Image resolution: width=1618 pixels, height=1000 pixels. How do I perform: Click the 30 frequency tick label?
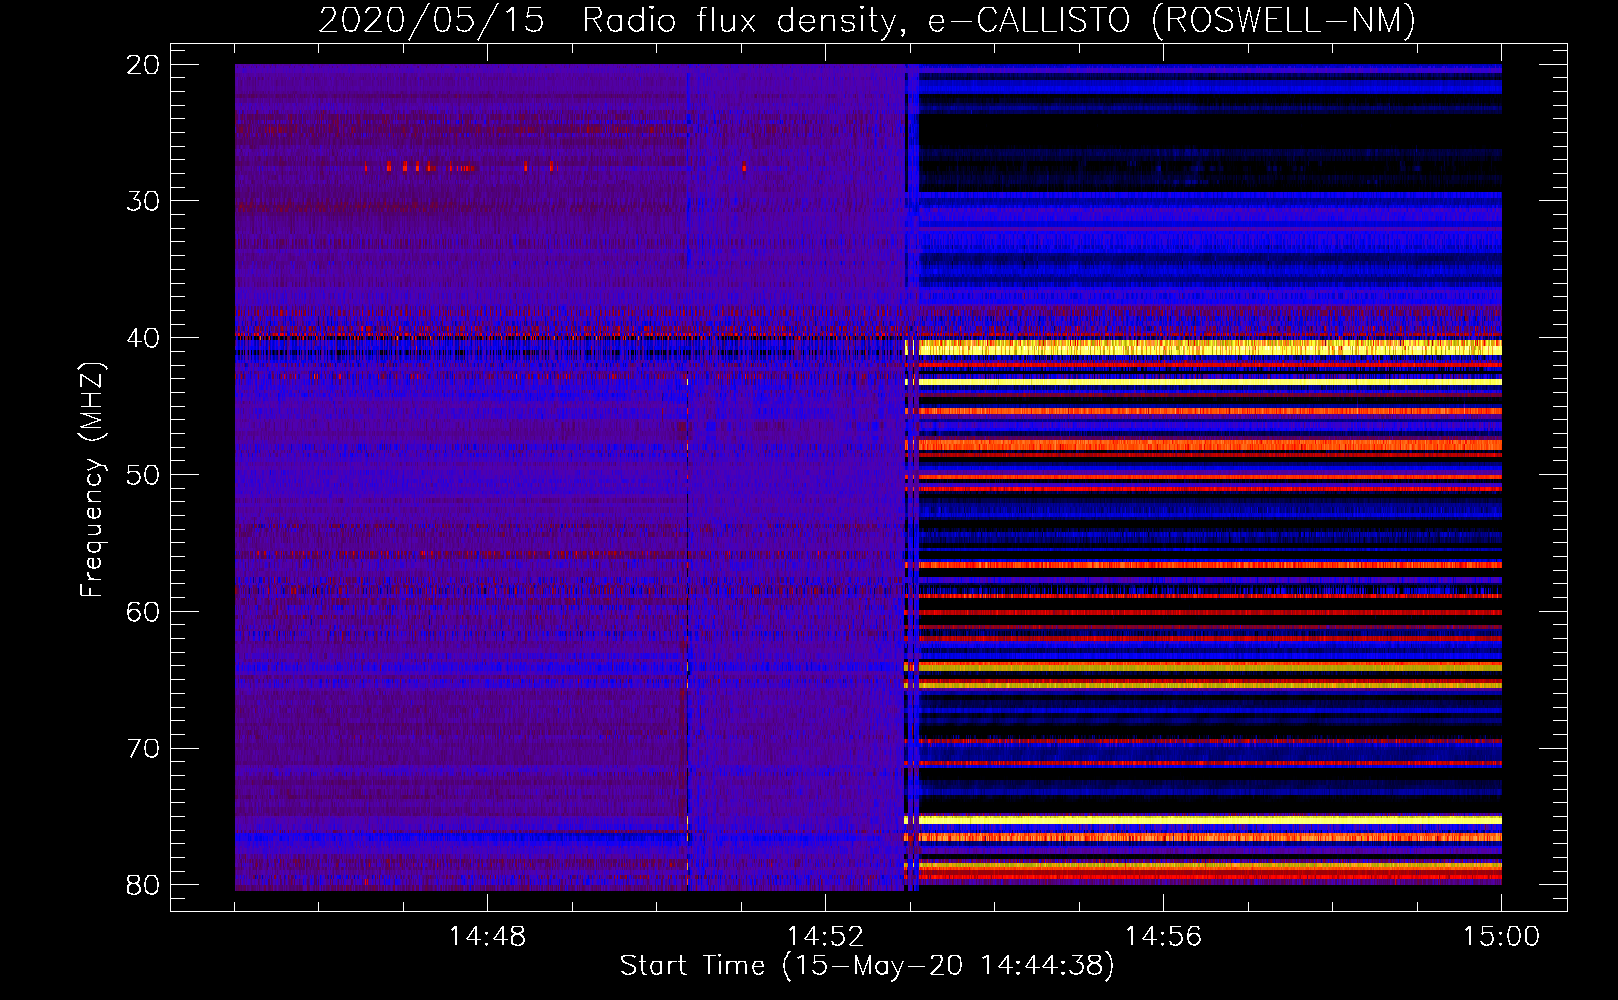[144, 201]
